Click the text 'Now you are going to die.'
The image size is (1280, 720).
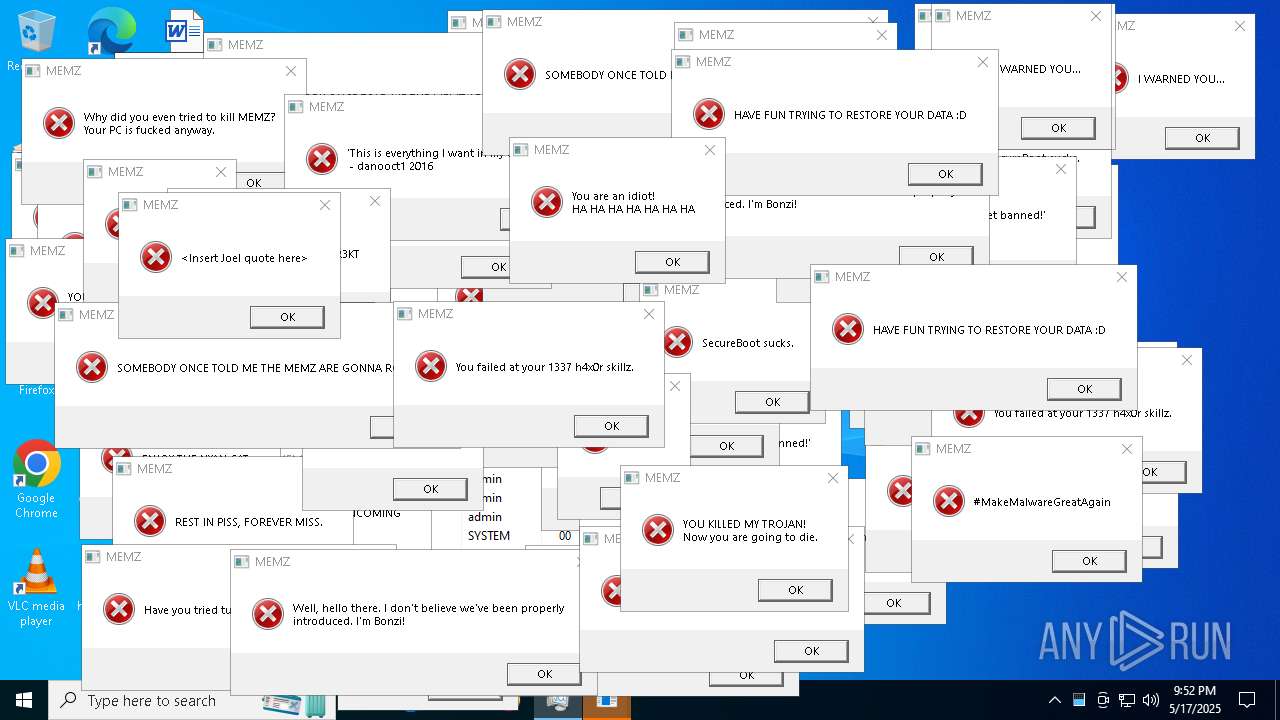click(x=750, y=537)
